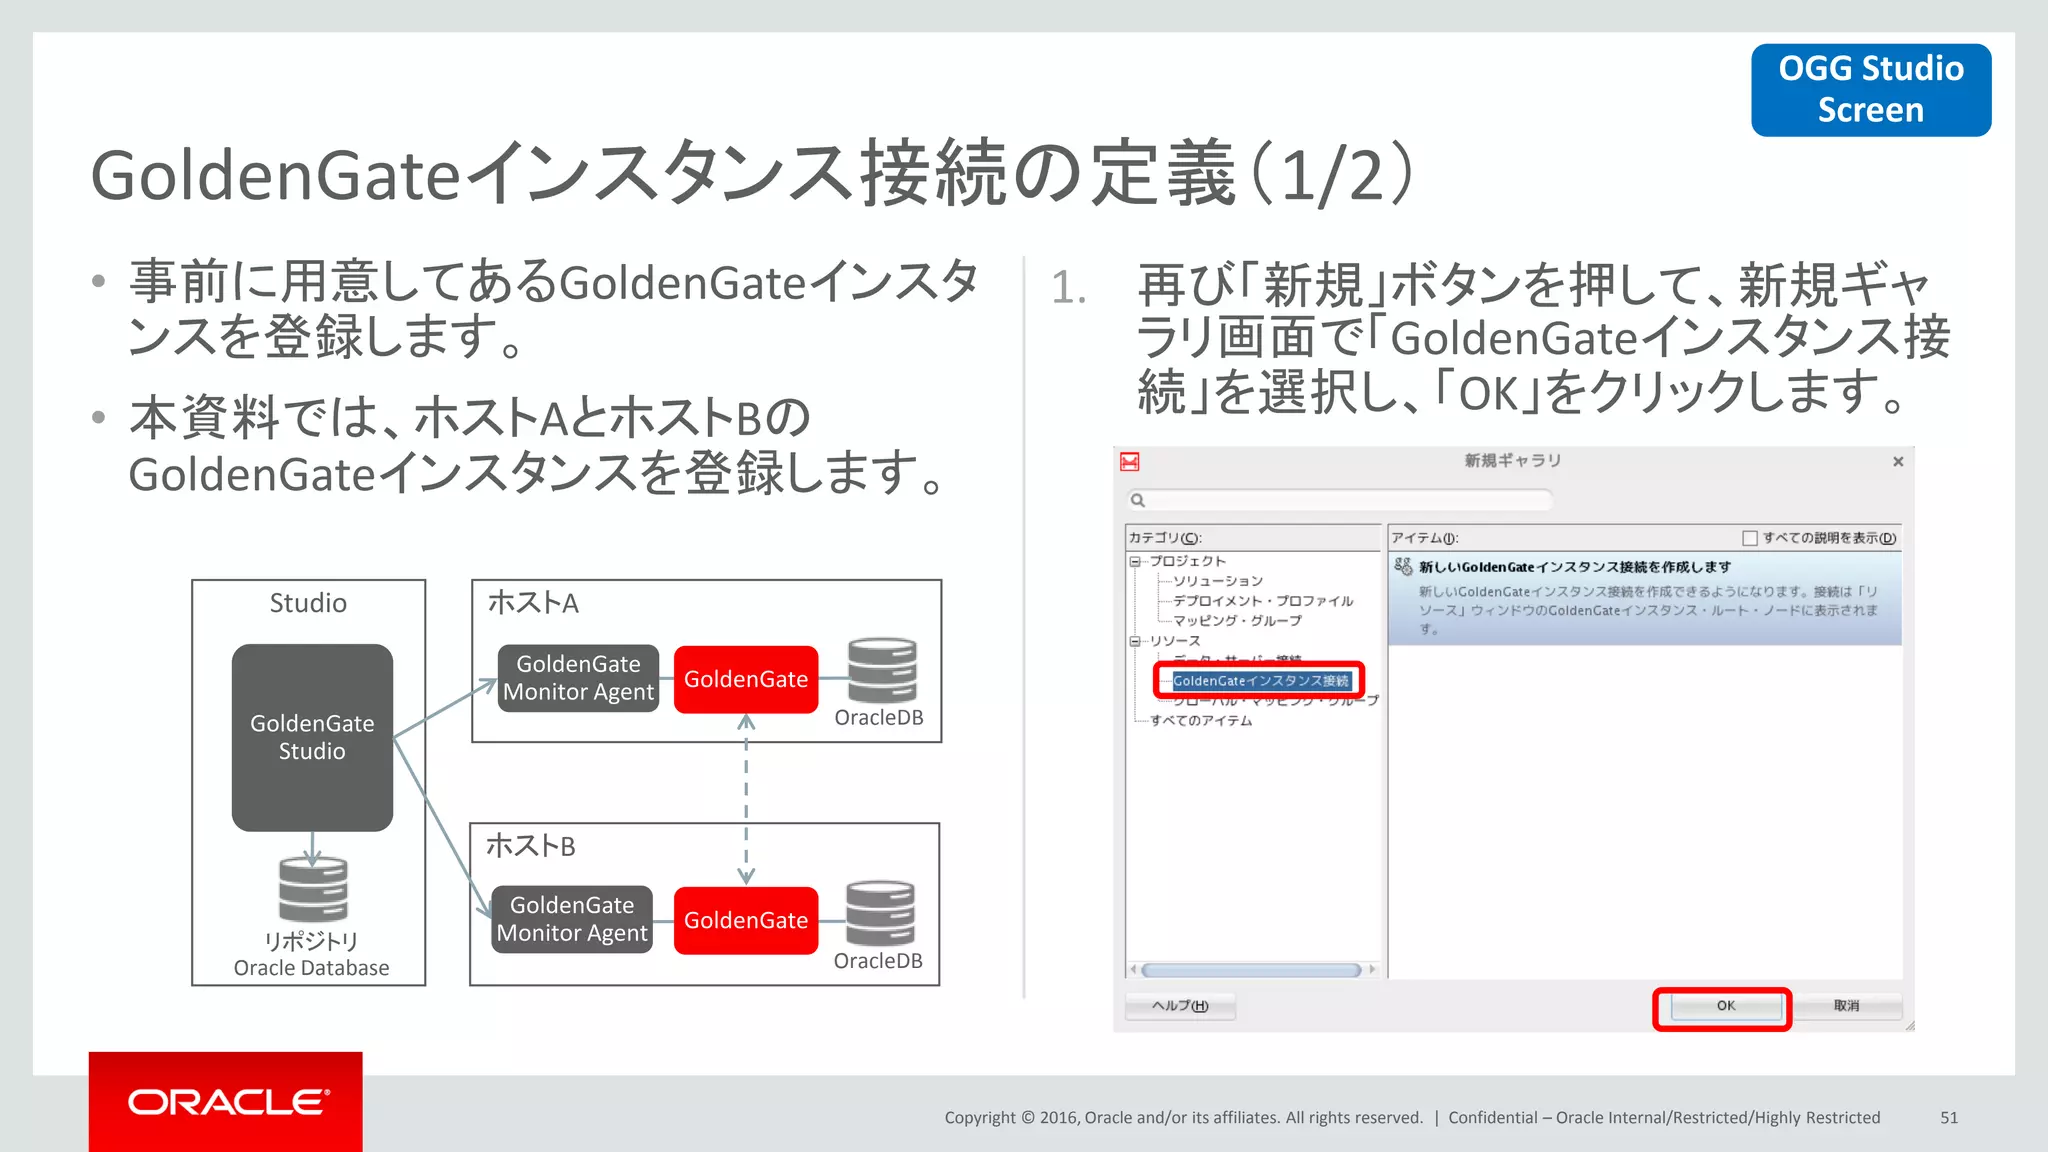
Task: Click the repository database icon under Studio
Action: [313, 888]
